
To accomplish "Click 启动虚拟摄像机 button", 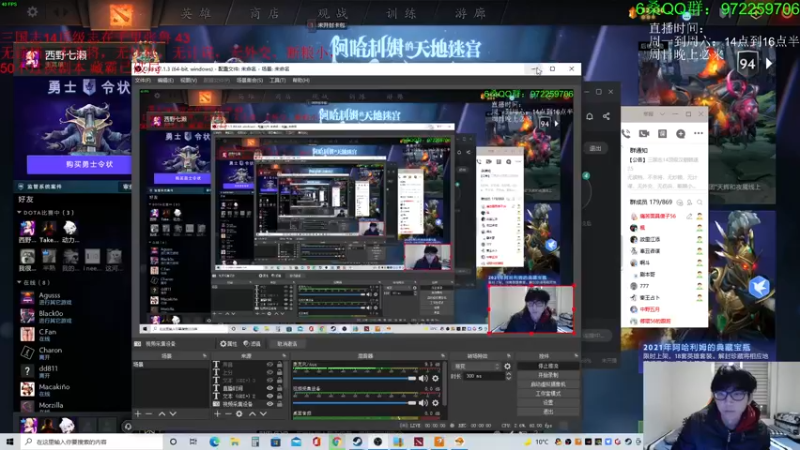I will (548, 385).
